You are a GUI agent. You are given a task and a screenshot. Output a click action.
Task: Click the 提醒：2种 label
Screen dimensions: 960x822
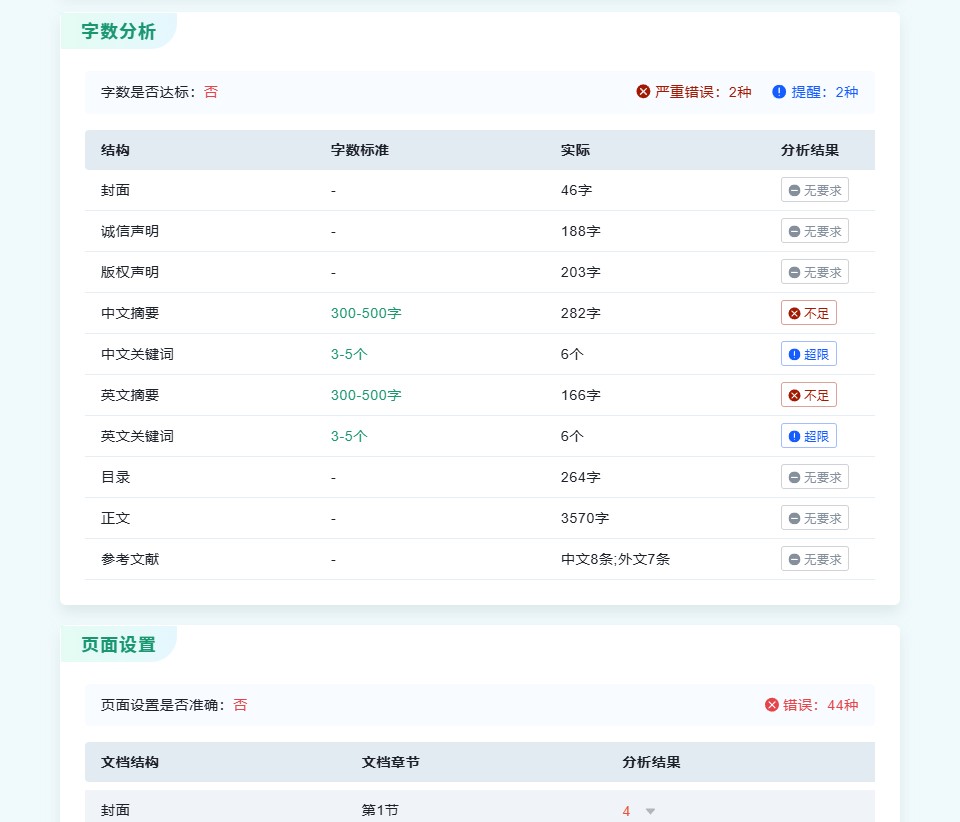click(x=825, y=92)
